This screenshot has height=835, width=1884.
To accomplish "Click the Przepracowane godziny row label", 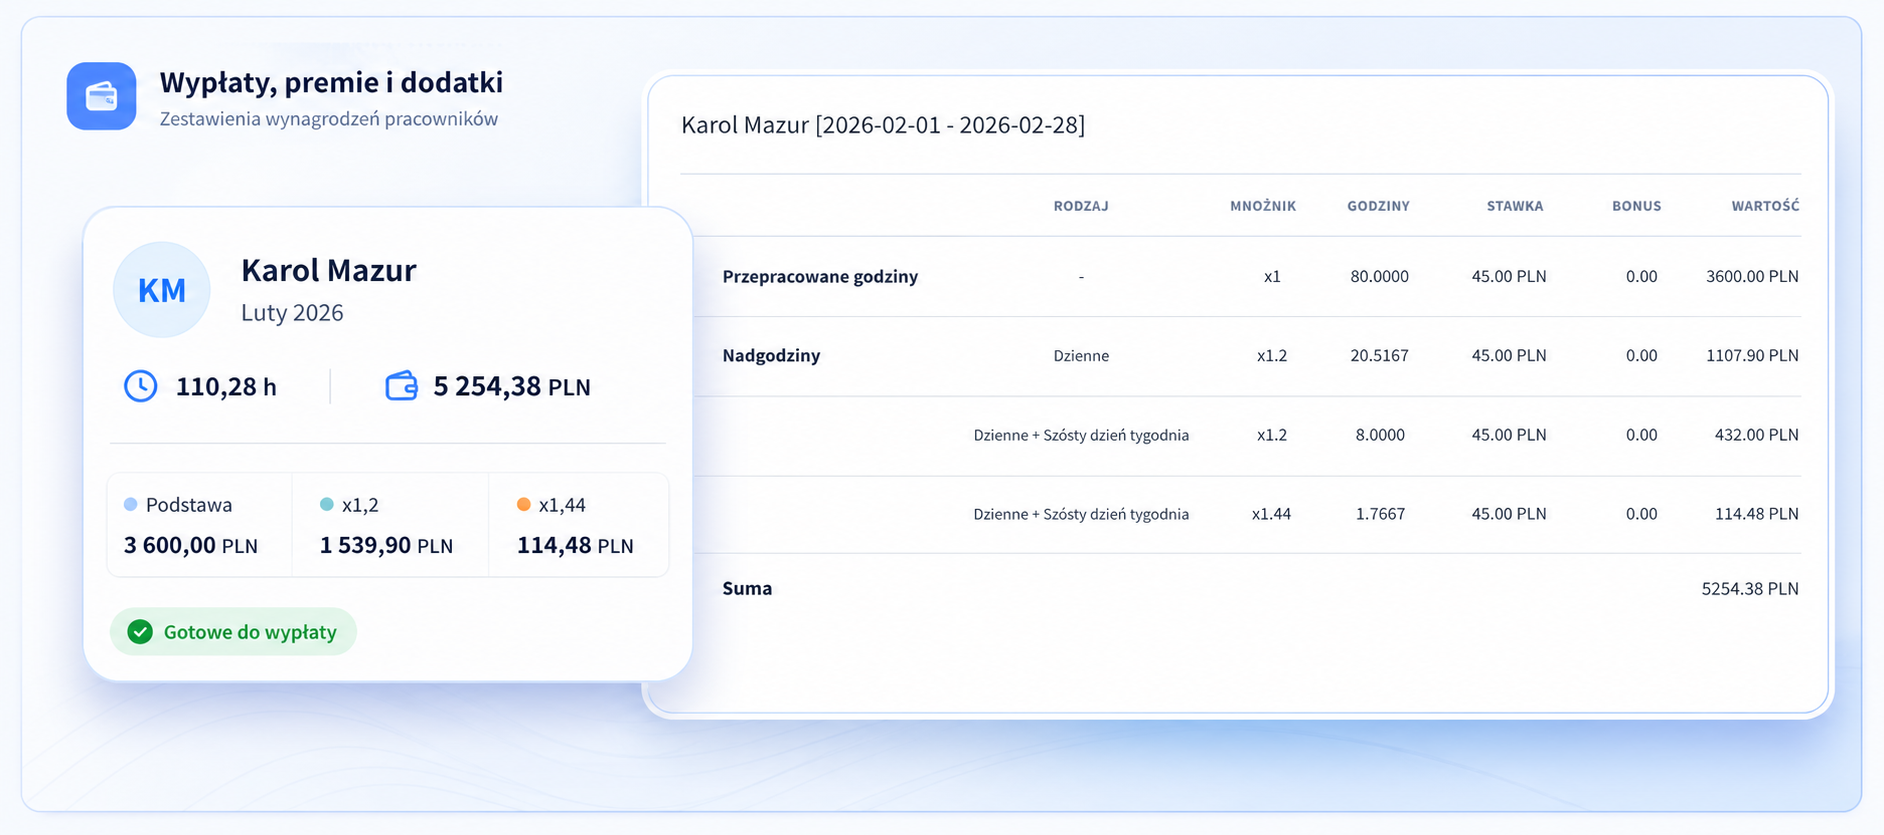I will pos(820,277).
